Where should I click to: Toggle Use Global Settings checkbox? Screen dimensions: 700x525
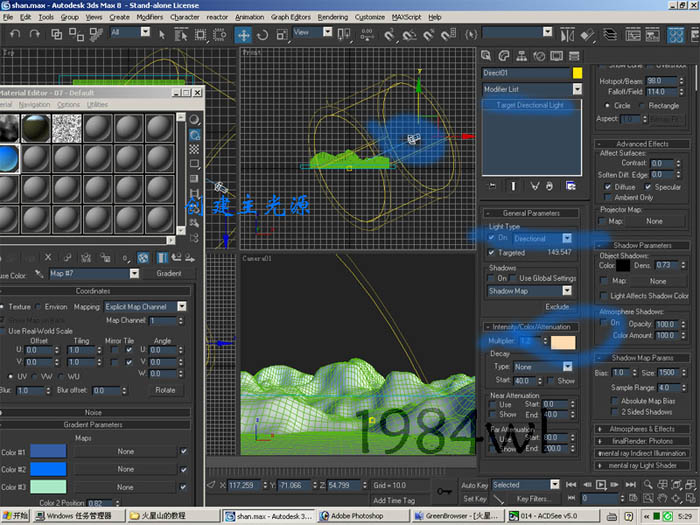pos(513,279)
